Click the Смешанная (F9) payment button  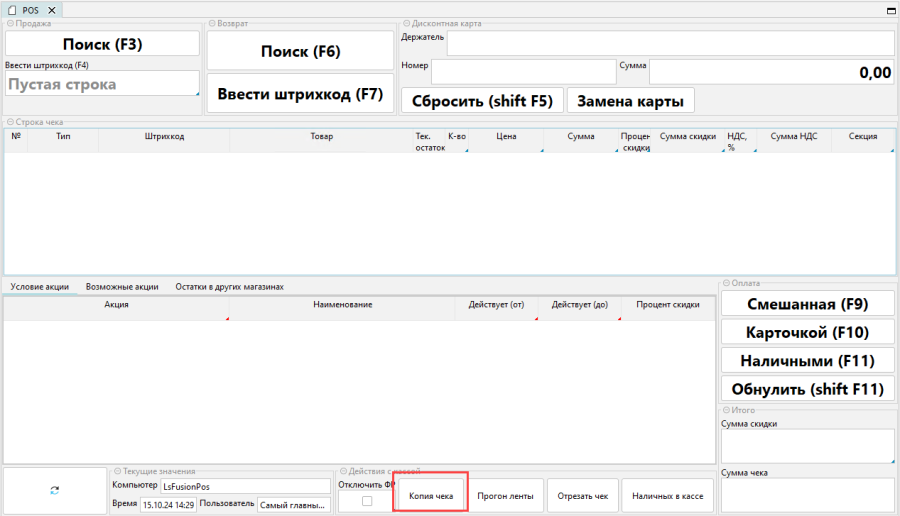point(807,304)
